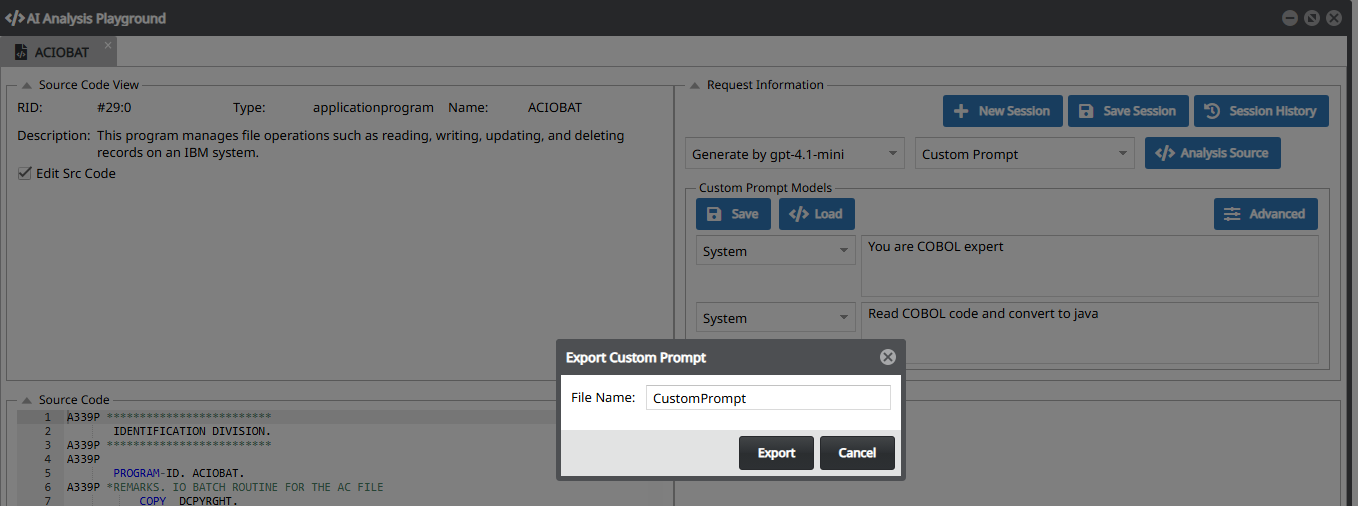Collapse the Request Information panel
The height and width of the screenshot is (506, 1358).
pyautogui.click(x=694, y=86)
